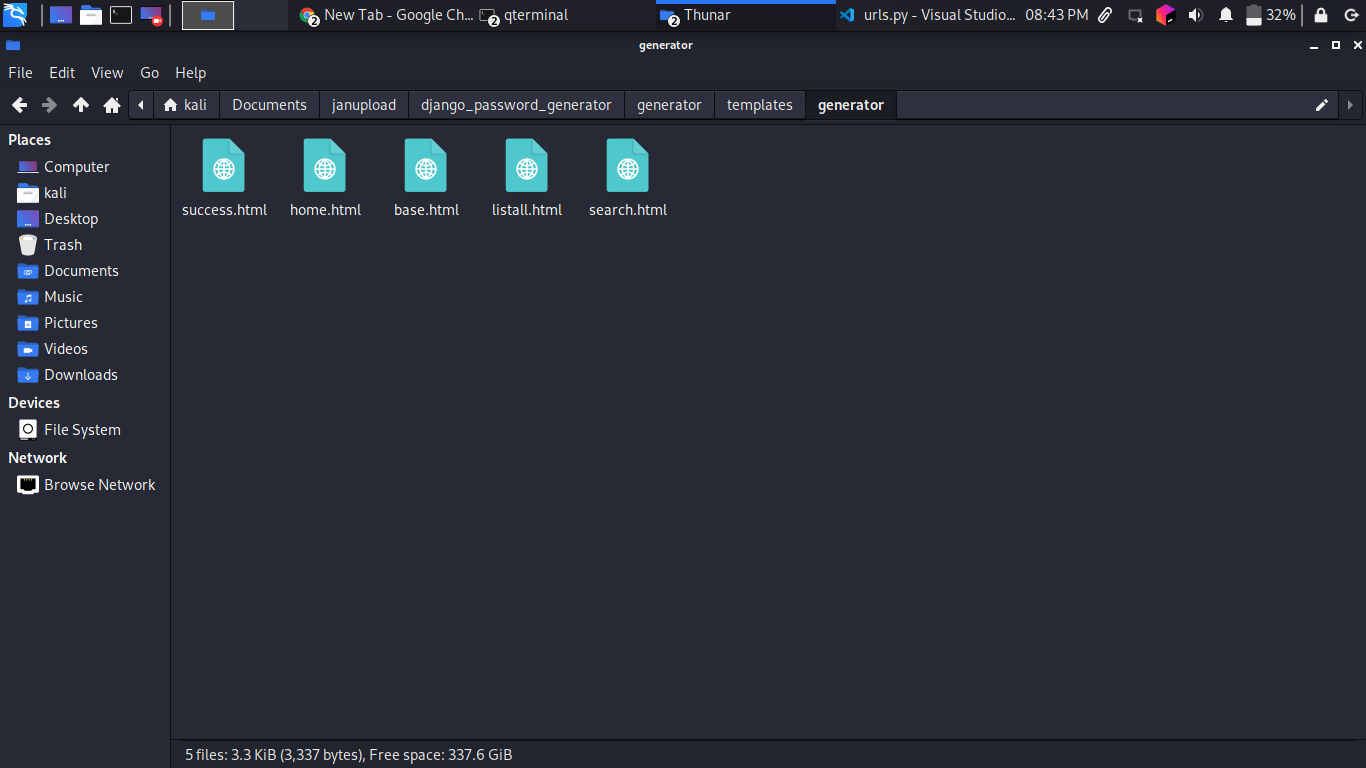Open the clipboard manager paperclip icon
Screen dimensions: 1366x768
(x=1105, y=15)
